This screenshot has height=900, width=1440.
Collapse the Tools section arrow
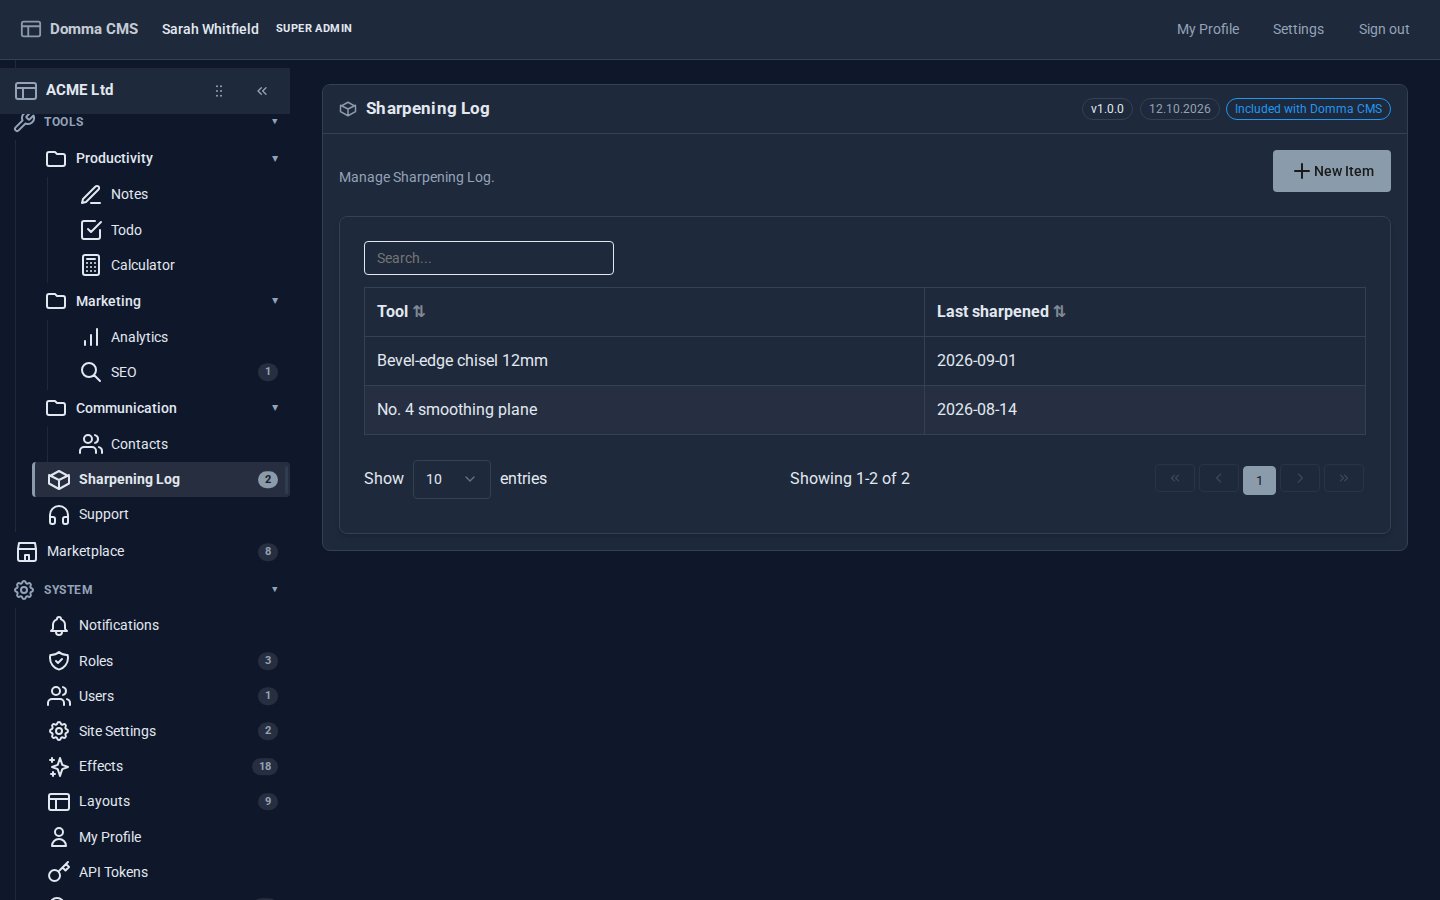pos(275,122)
